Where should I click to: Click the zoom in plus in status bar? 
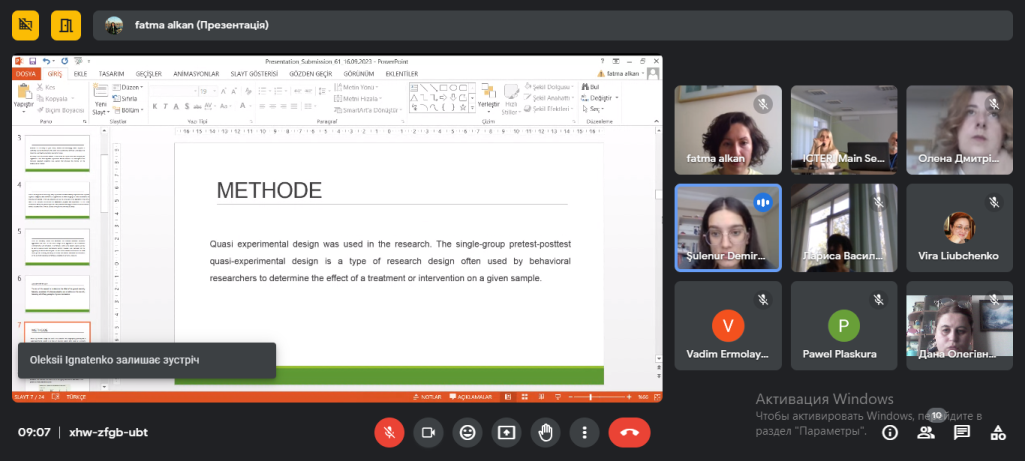(x=629, y=397)
